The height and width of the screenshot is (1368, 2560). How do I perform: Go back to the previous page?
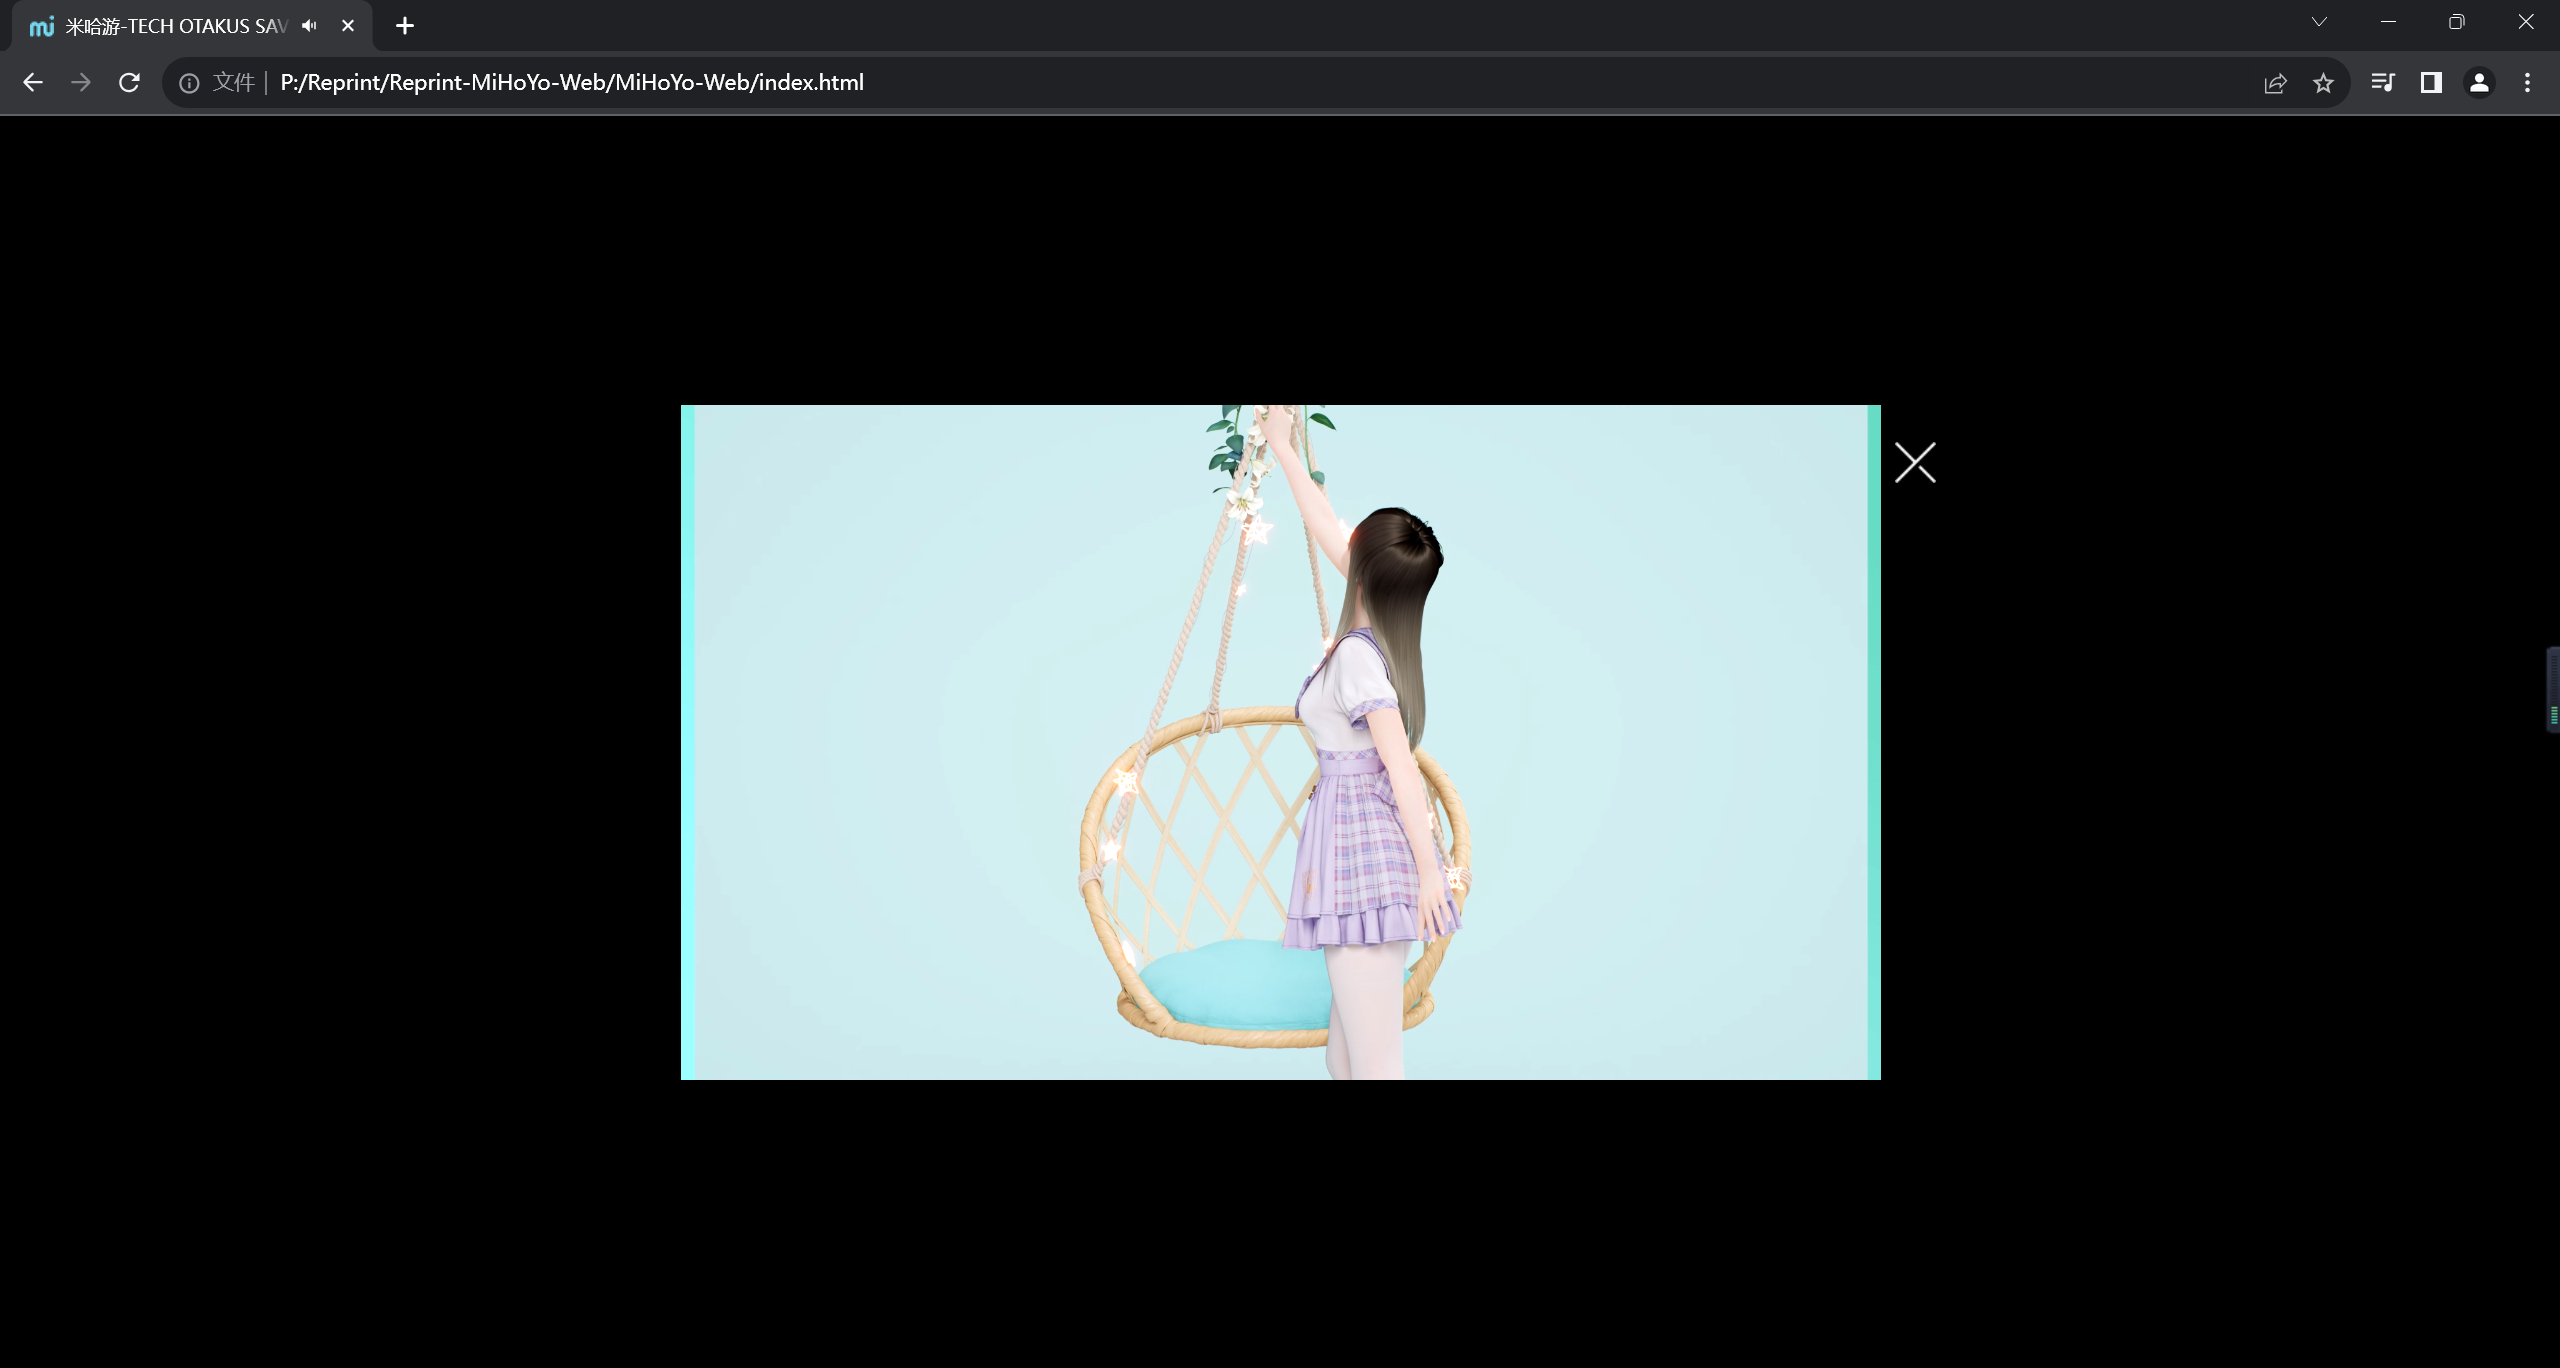[33, 82]
